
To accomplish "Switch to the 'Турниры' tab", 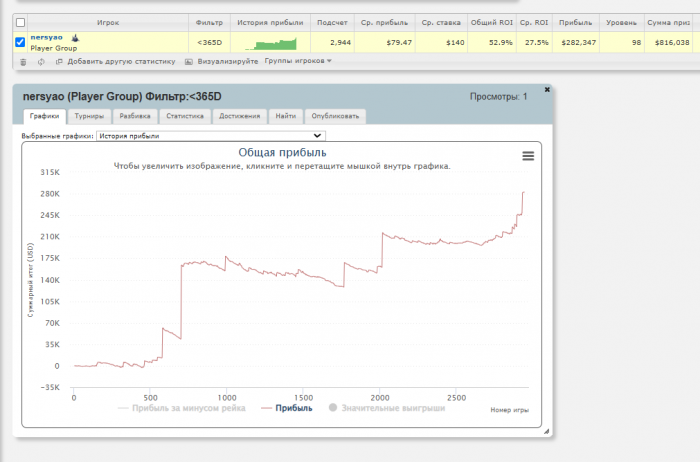I will 89,116.
